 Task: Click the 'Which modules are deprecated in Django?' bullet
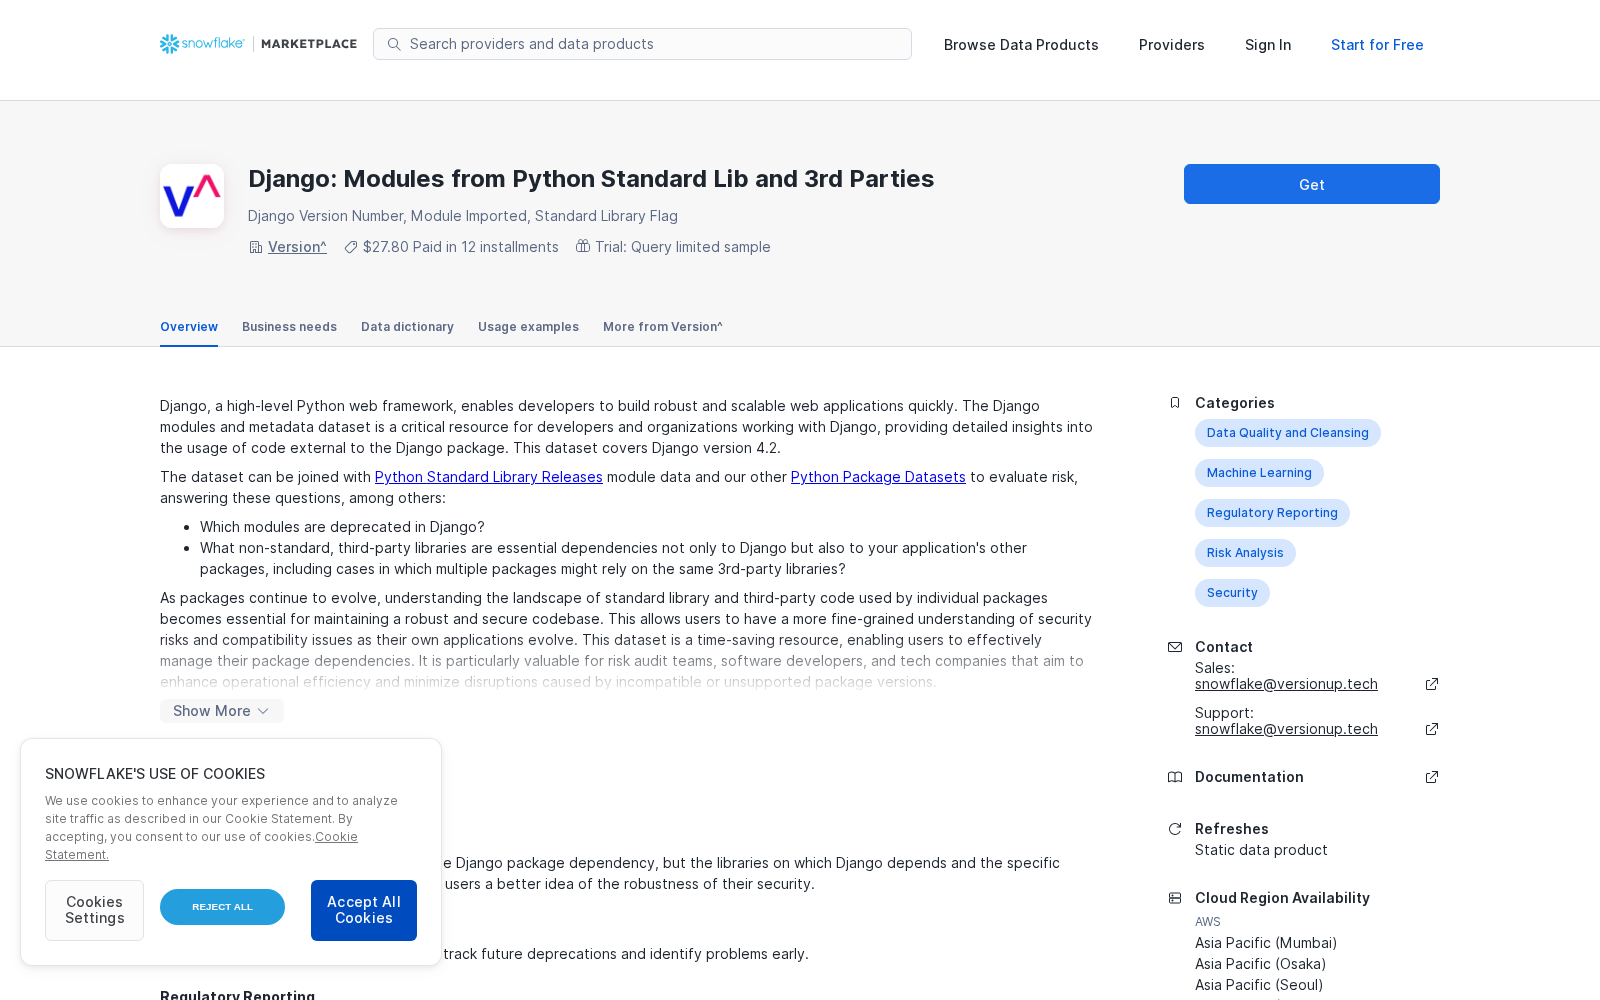pos(342,527)
